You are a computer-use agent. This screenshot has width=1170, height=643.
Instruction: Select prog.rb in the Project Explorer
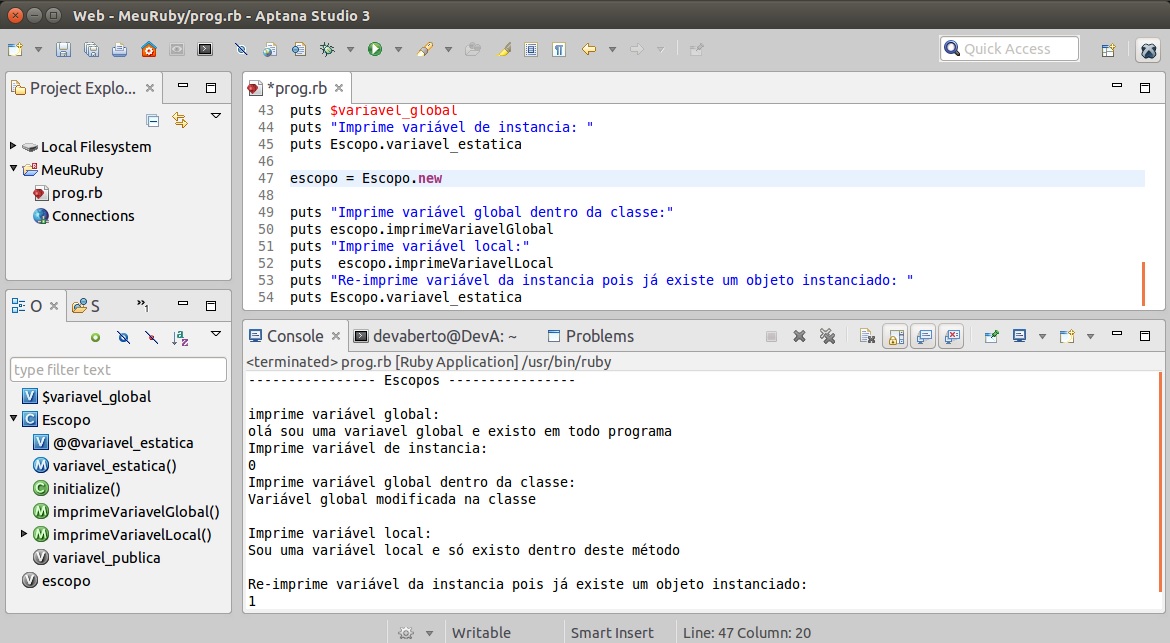[x=76, y=193]
